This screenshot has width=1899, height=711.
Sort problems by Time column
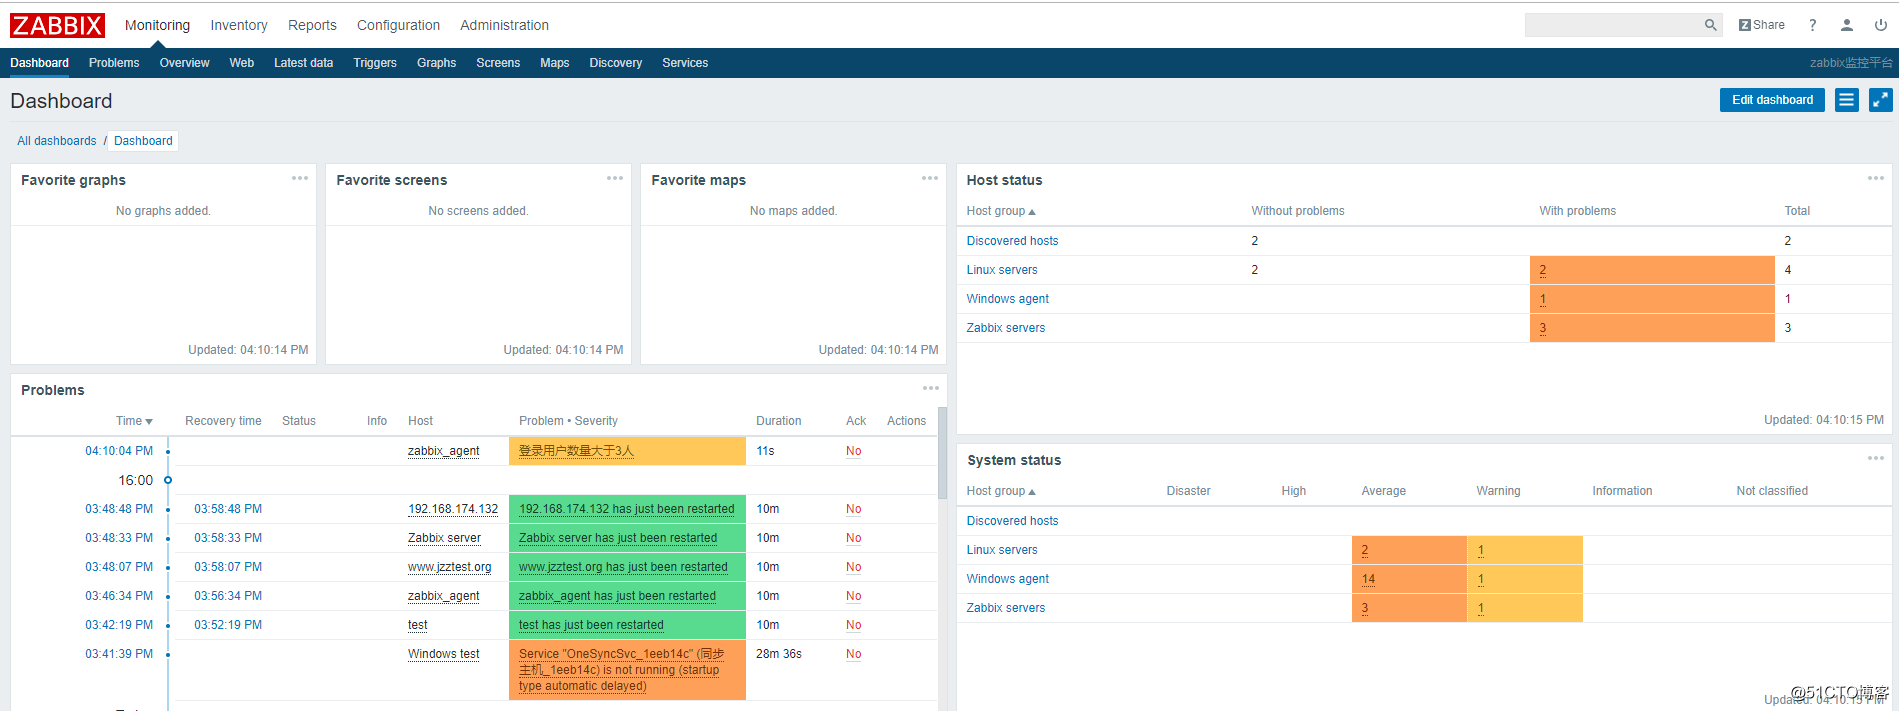pyautogui.click(x=134, y=421)
